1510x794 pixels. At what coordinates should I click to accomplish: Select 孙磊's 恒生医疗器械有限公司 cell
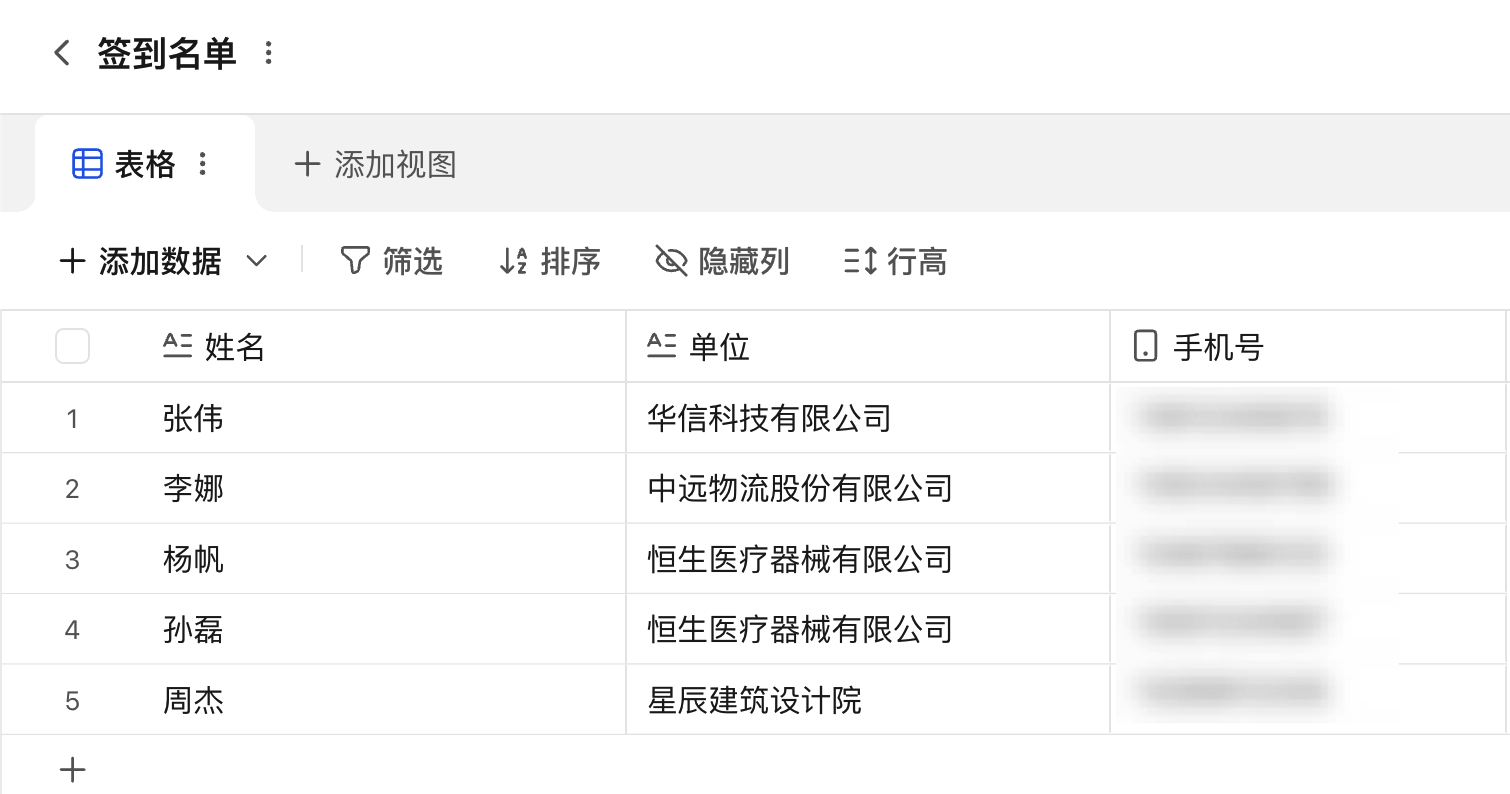coord(868,629)
